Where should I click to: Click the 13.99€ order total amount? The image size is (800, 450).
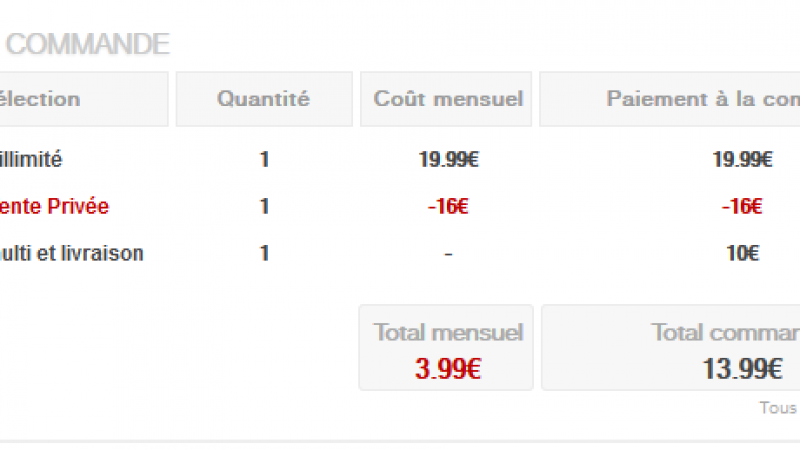pos(741,368)
